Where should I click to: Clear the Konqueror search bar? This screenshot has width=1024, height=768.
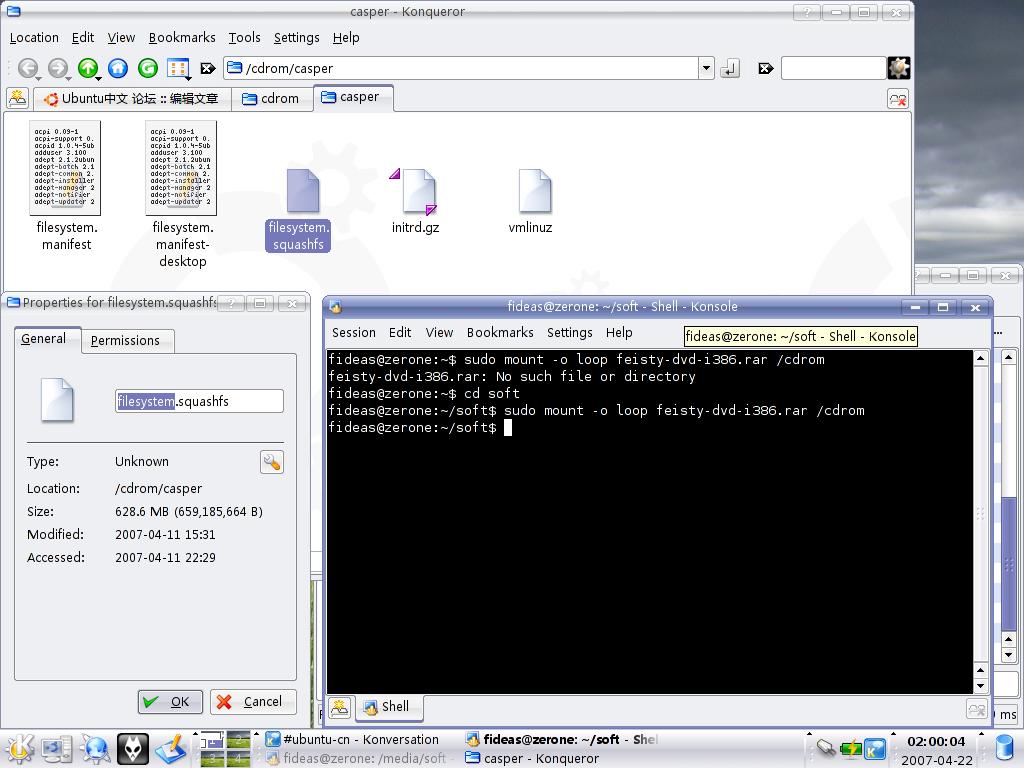(765, 68)
